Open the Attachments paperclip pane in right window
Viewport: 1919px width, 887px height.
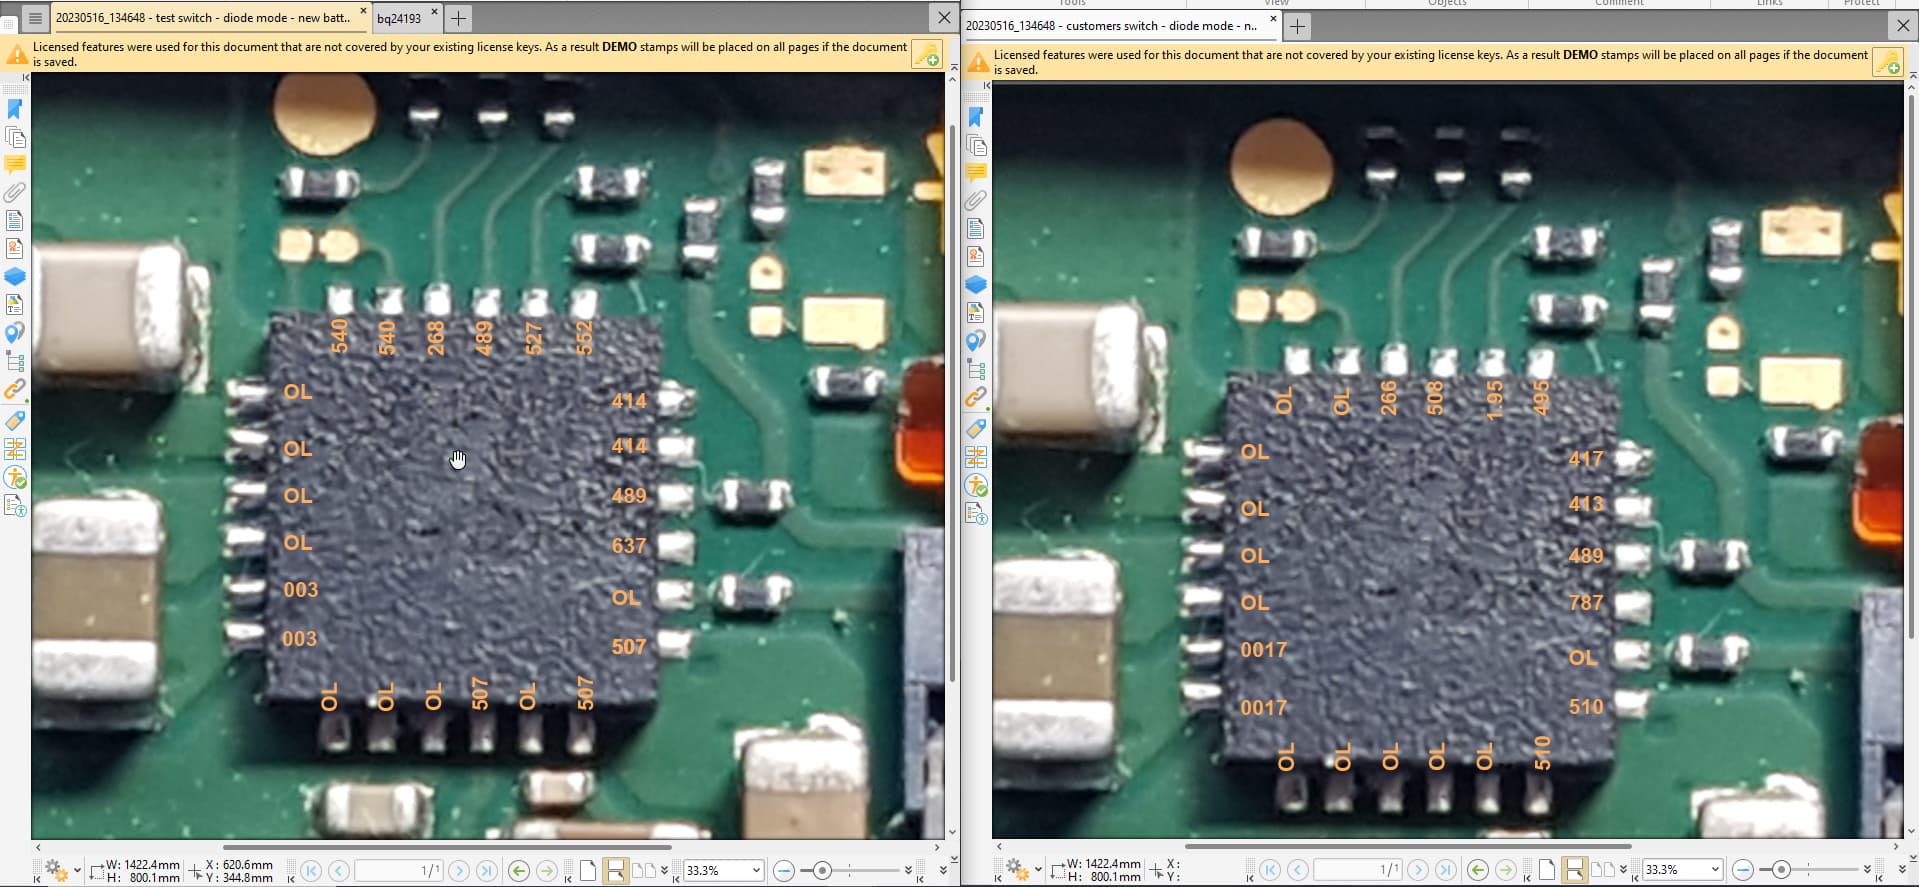[x=976, y=201]
